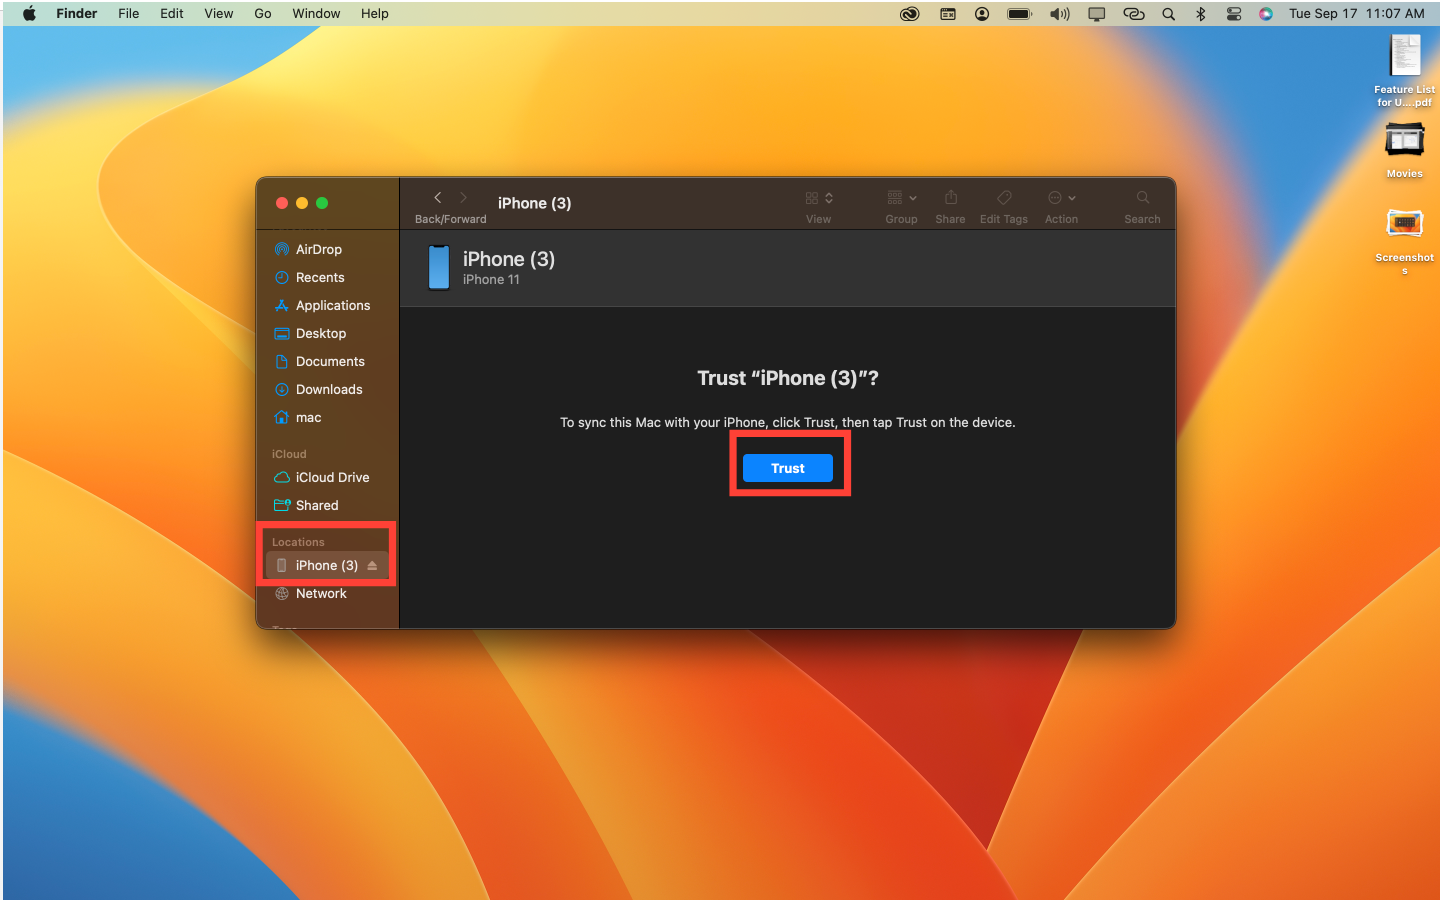This screenshot has height=900, width=1440.
Task: Click the Locations section header
Action: click(298, 542)
